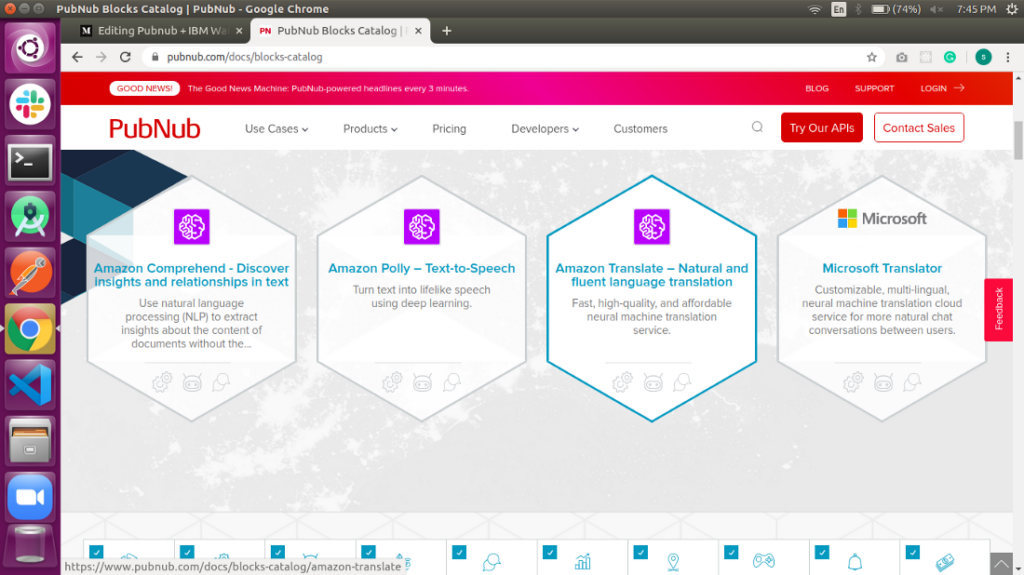Reload the page with the refresh icon
The width and height of the screenshot is (1024, 575).
click(125, 57)
